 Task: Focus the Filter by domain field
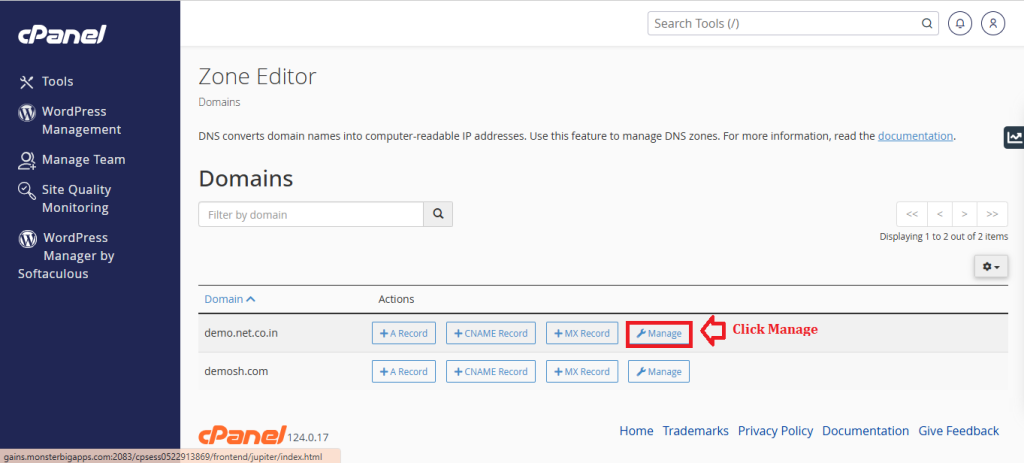click(311, 214)
